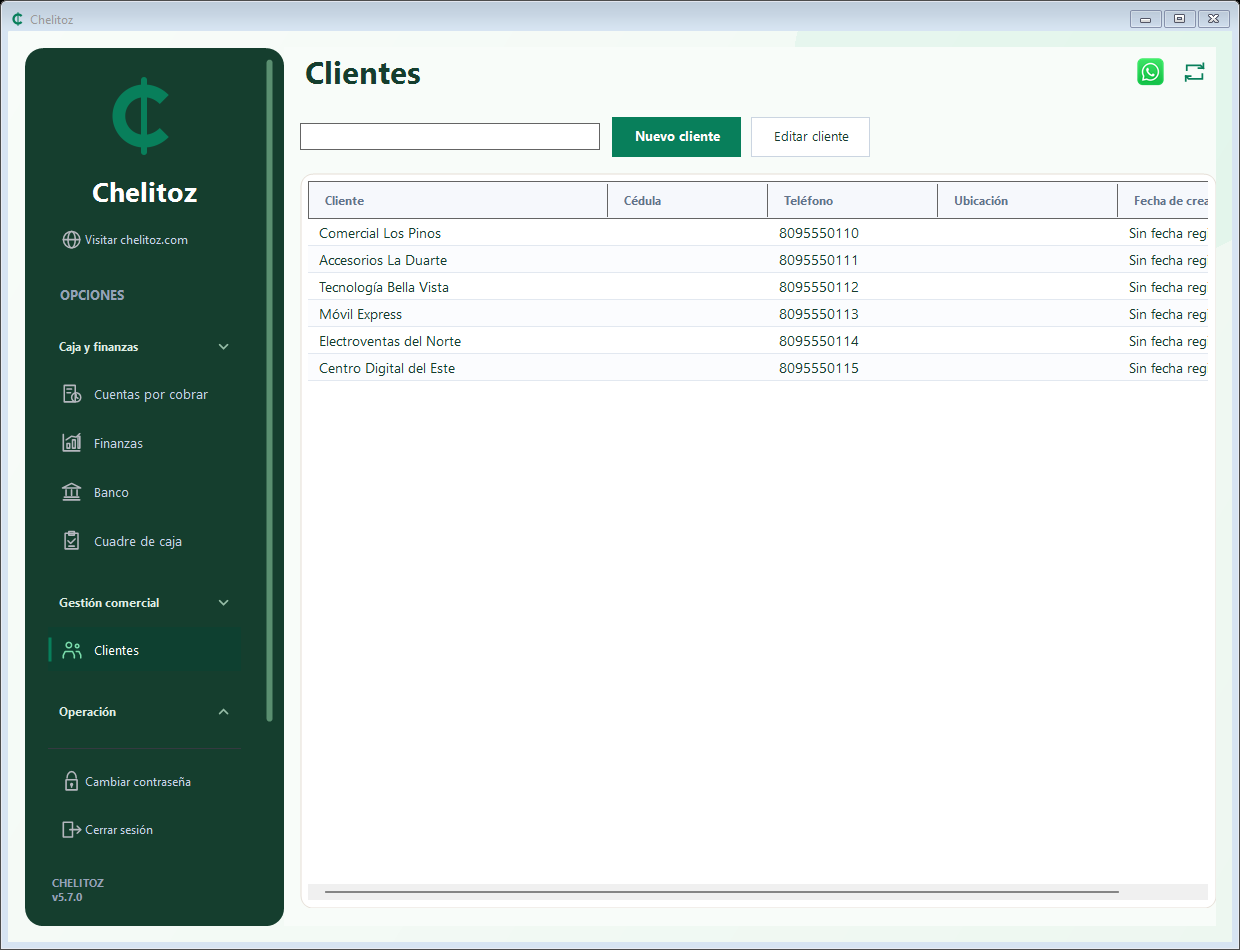
Task: Click the Clientes people icon
Action: click(x=72, y=650)
